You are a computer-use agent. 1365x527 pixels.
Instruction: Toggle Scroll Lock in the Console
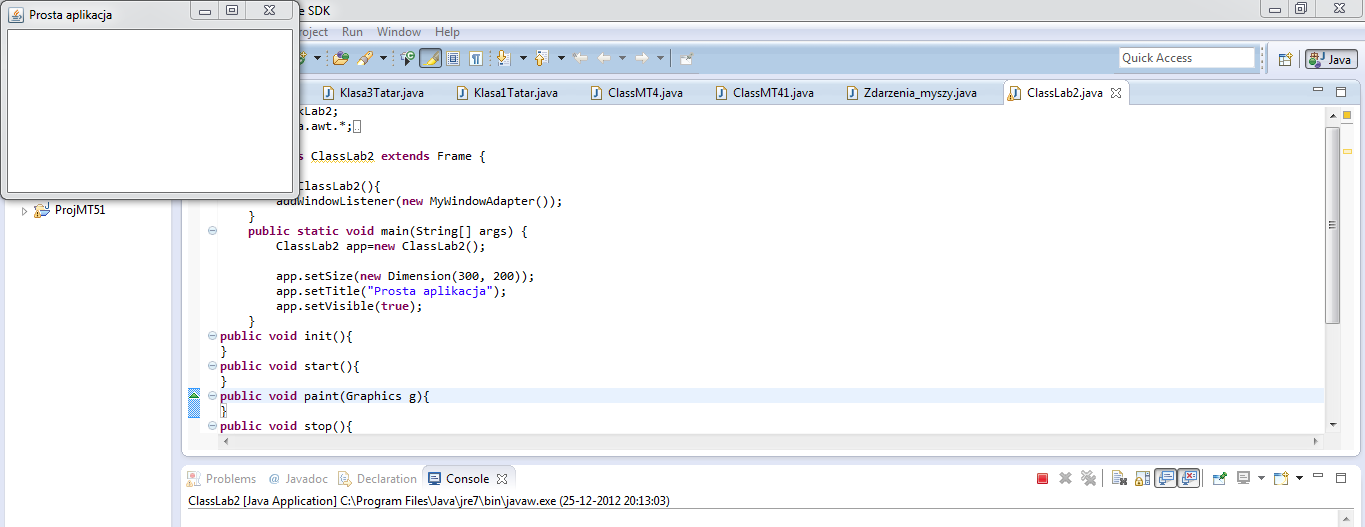(1141, 479)
